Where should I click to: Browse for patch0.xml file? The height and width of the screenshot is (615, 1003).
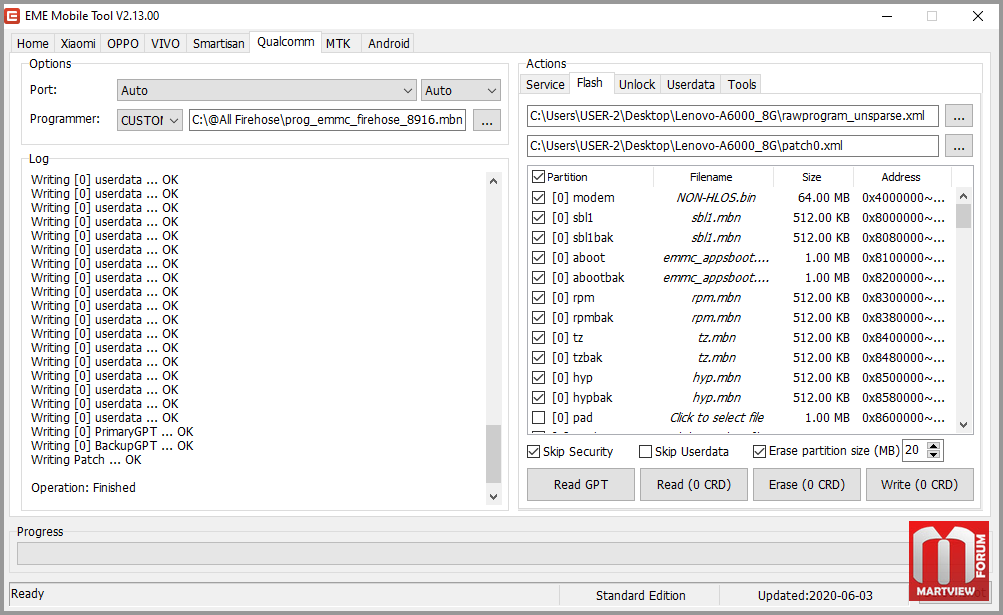958,146
